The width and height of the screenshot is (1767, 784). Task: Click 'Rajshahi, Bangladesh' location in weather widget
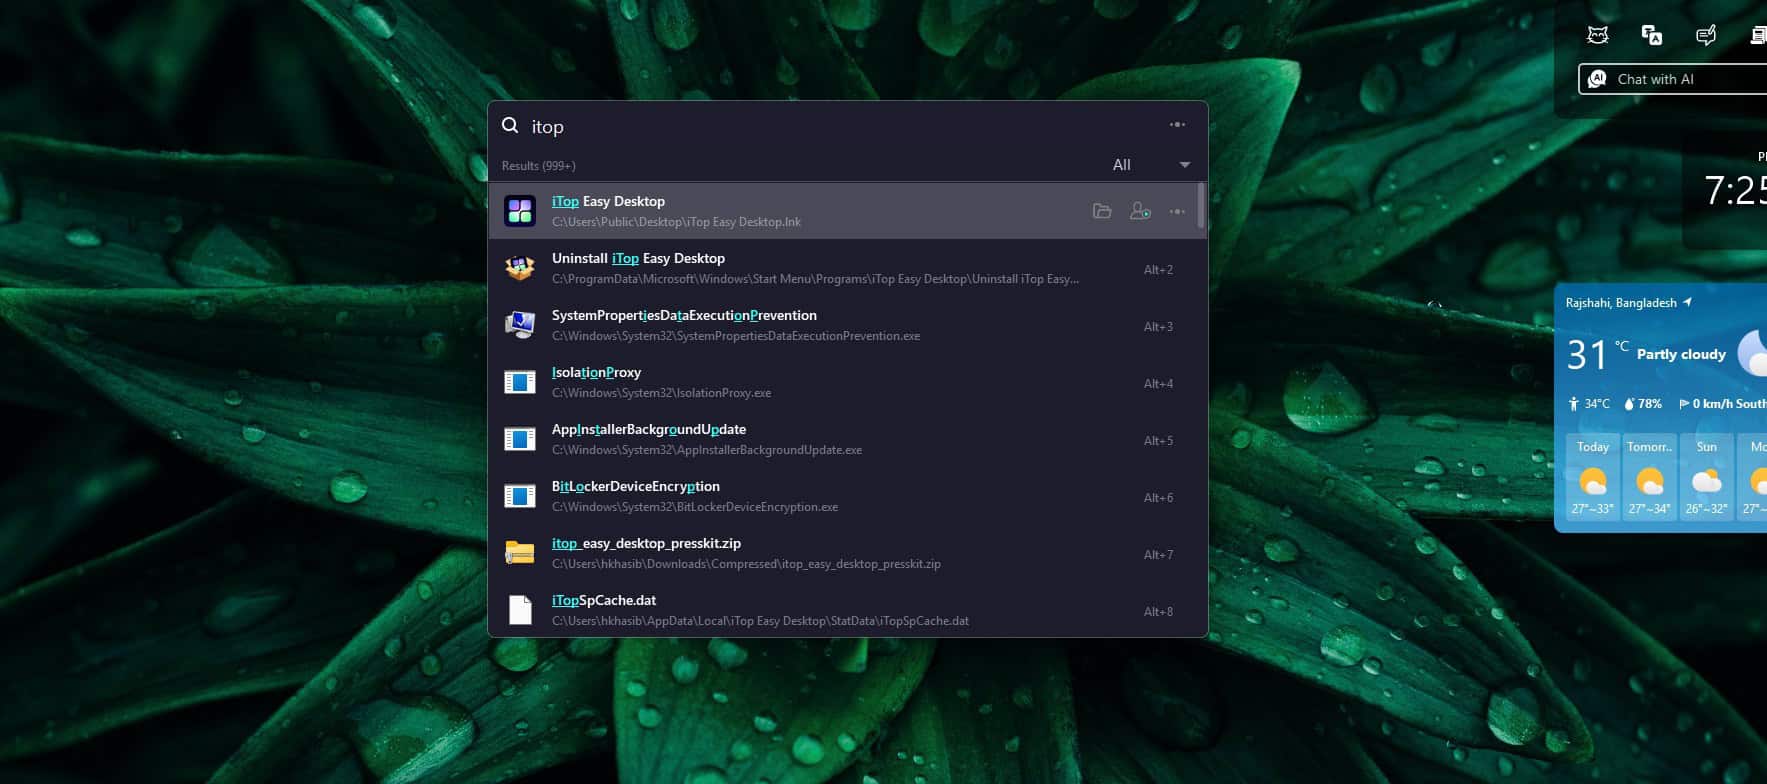click(x=1621, y=303)
